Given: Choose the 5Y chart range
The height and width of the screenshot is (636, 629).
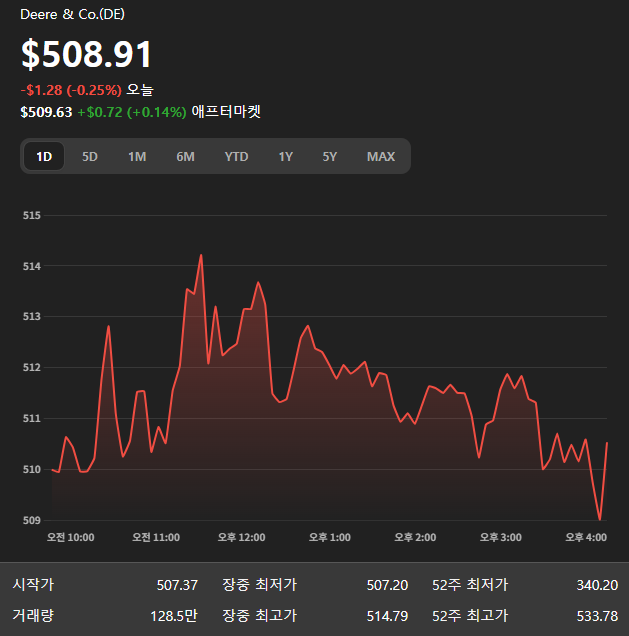Looking at the screenshot, I should pos(330,156).
